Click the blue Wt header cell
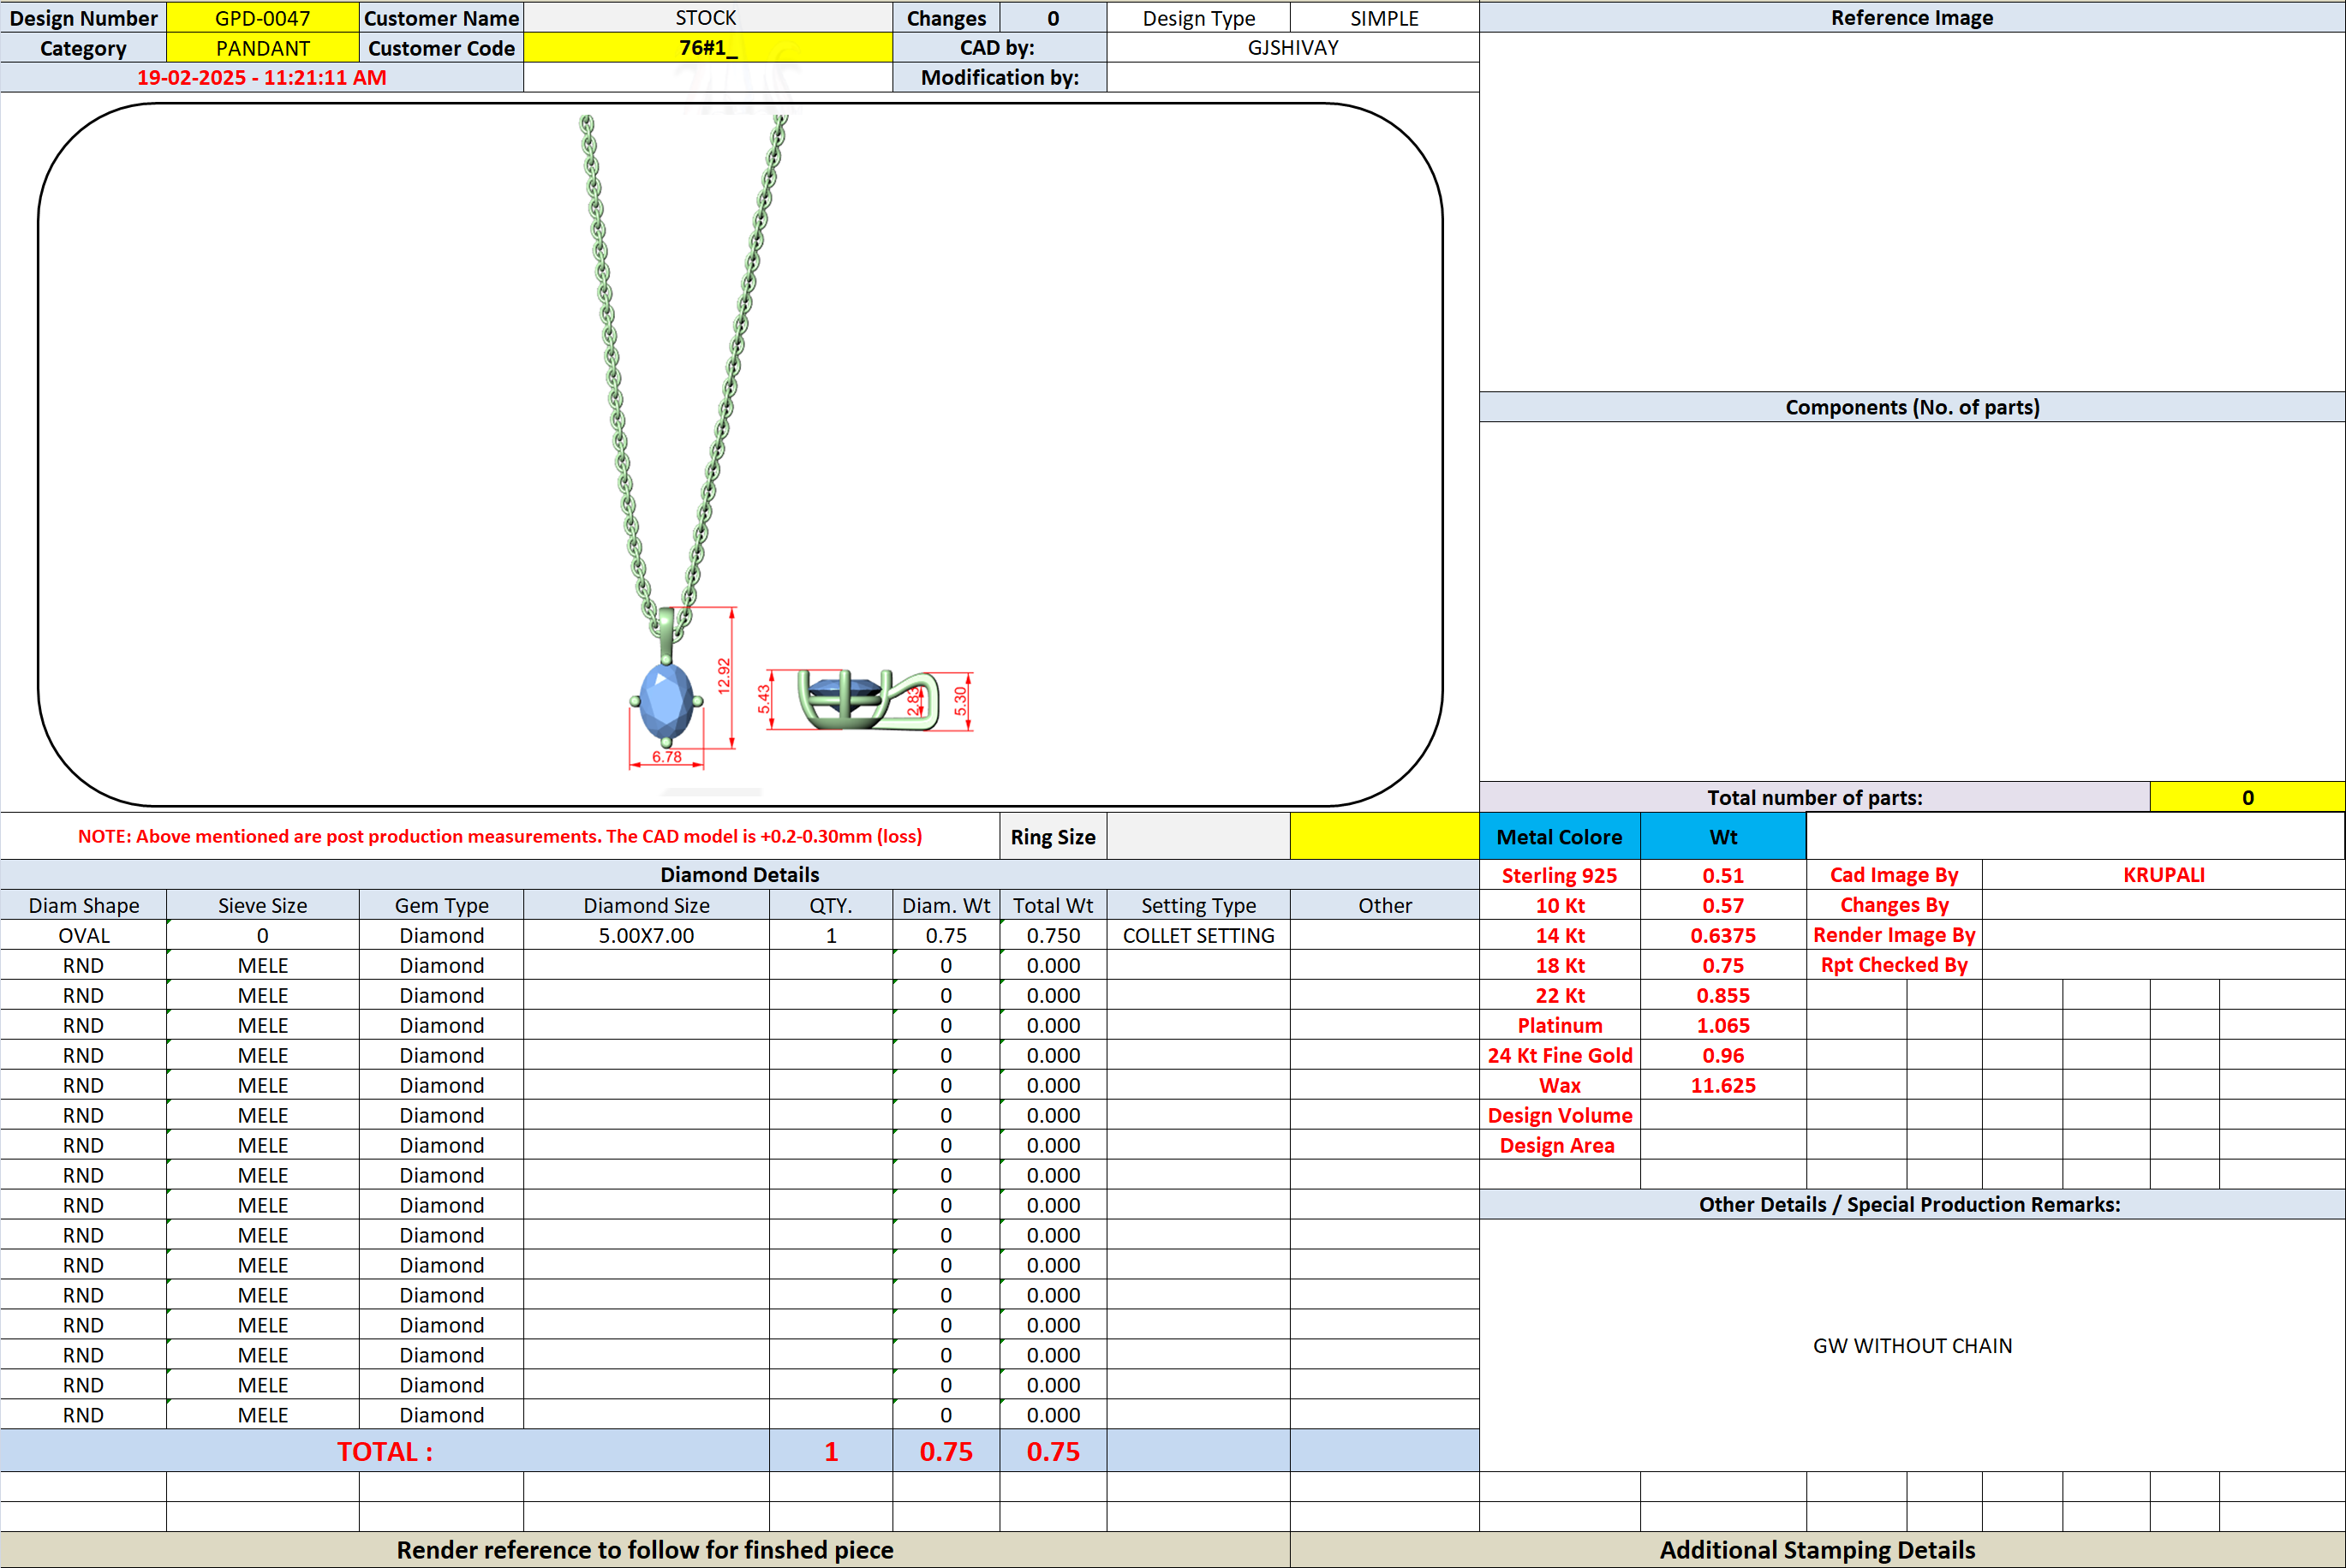 1723,836
